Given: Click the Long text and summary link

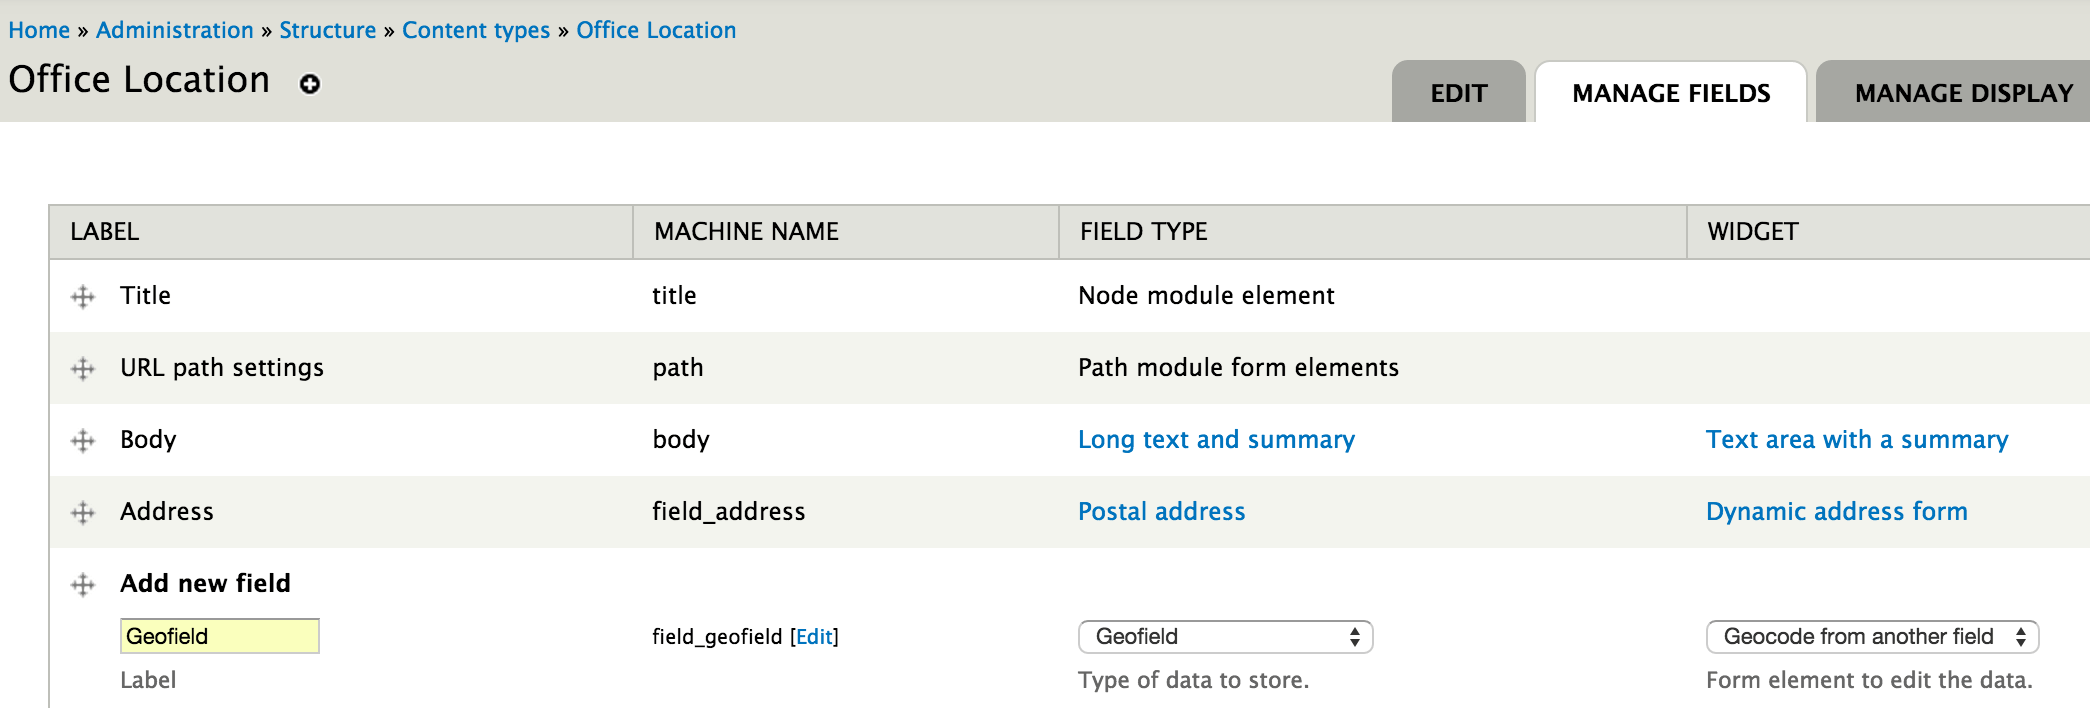Looking at the screenshot, I should pyautogui.click(x=1216, y=440).
